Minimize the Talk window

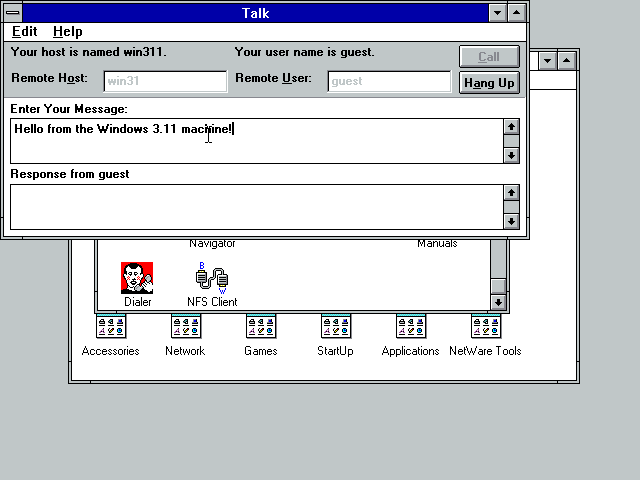pos(498,13)
